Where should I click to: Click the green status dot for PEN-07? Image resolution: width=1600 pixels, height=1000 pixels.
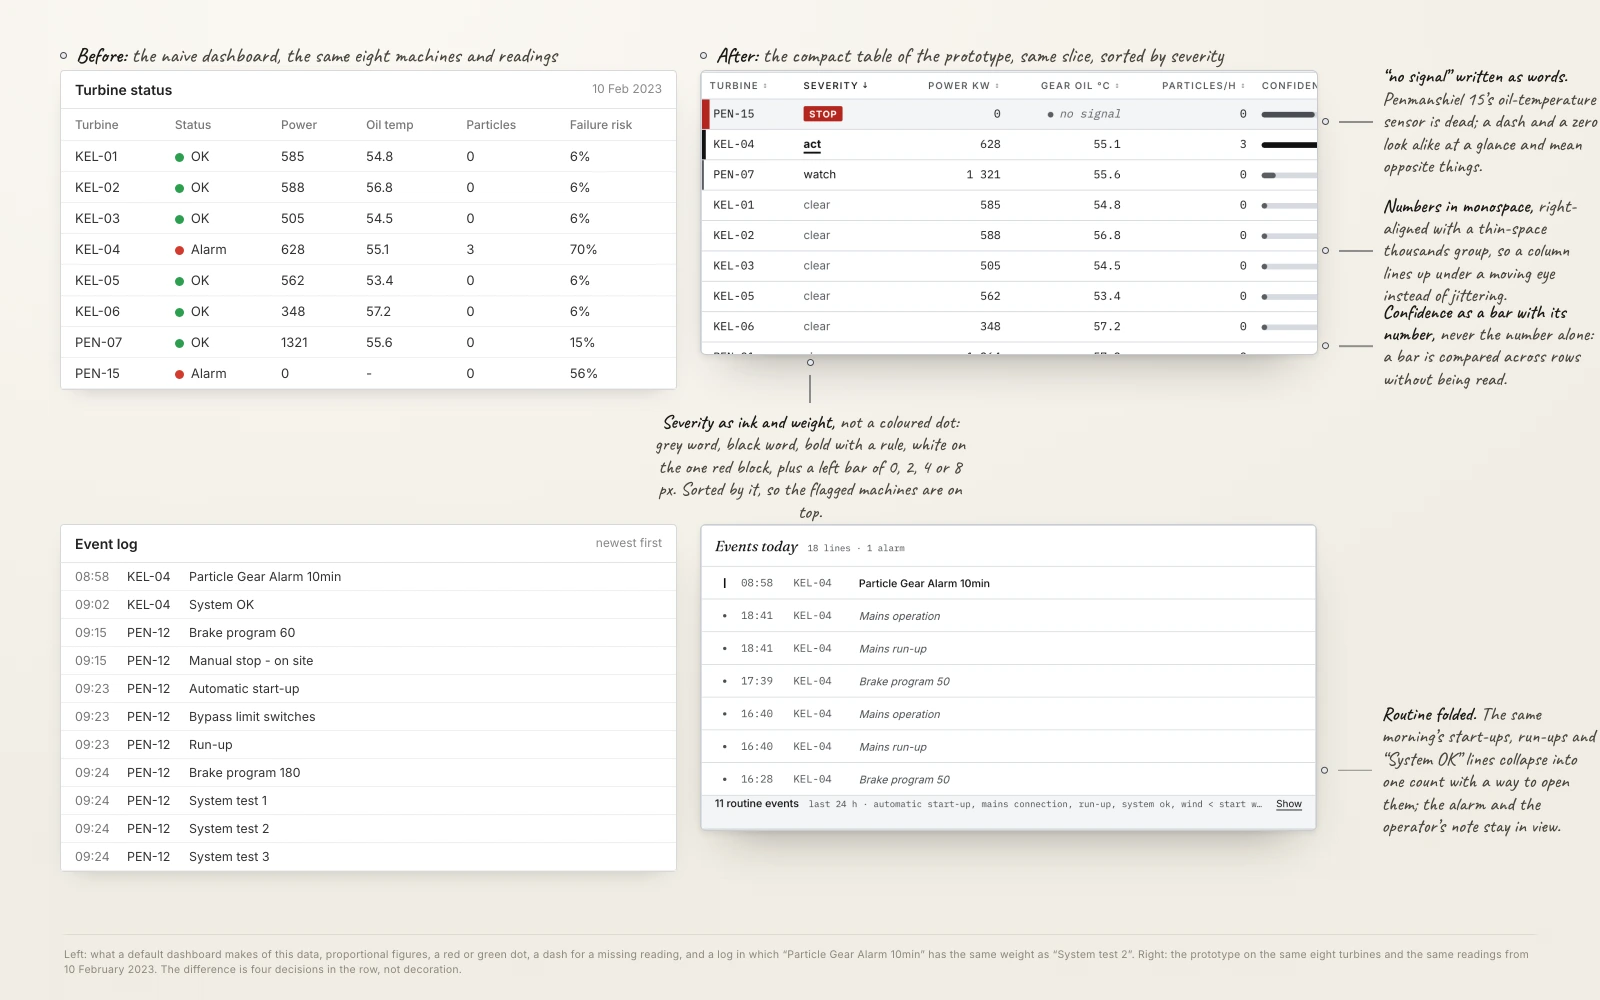[179, 343]
